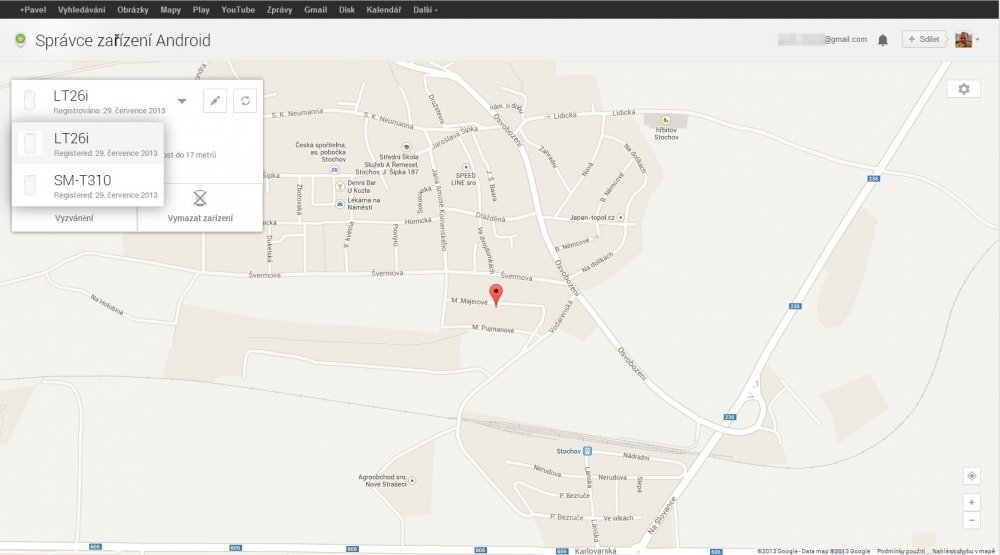Click the map settings gear icon
Screen dimensions: 1000x555
coord(964,89)
